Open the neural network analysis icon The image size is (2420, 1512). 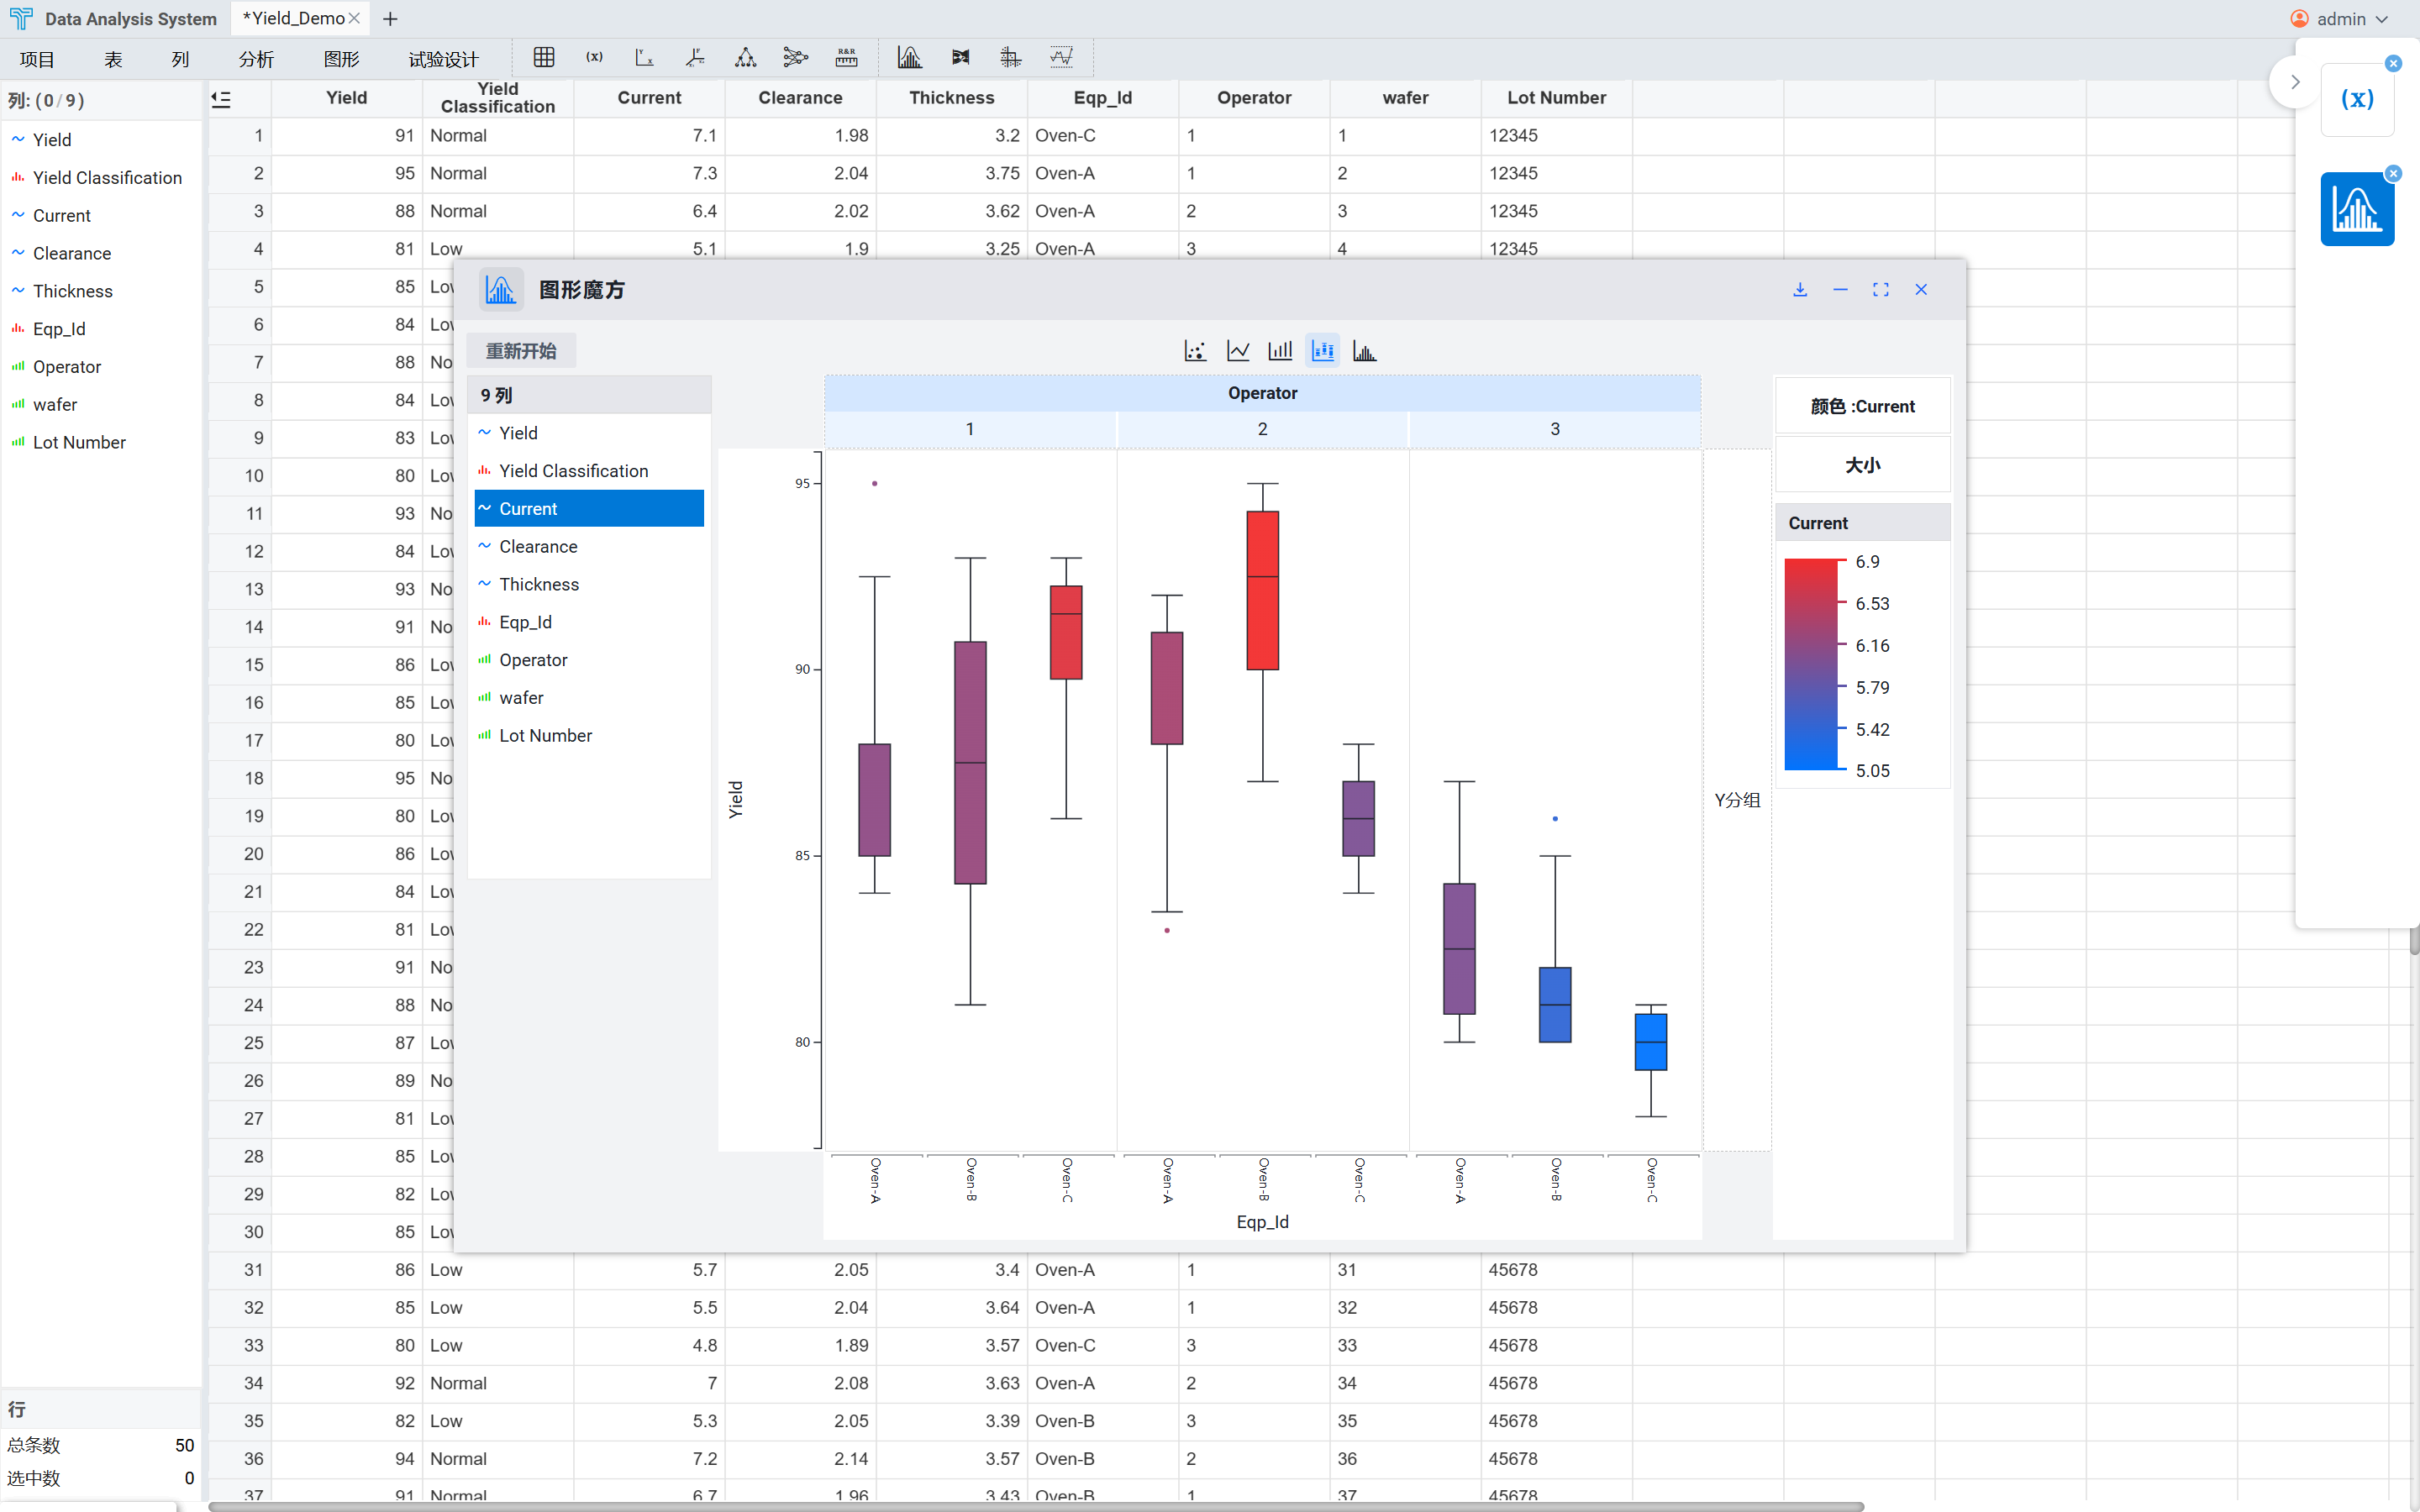(796, 58)
